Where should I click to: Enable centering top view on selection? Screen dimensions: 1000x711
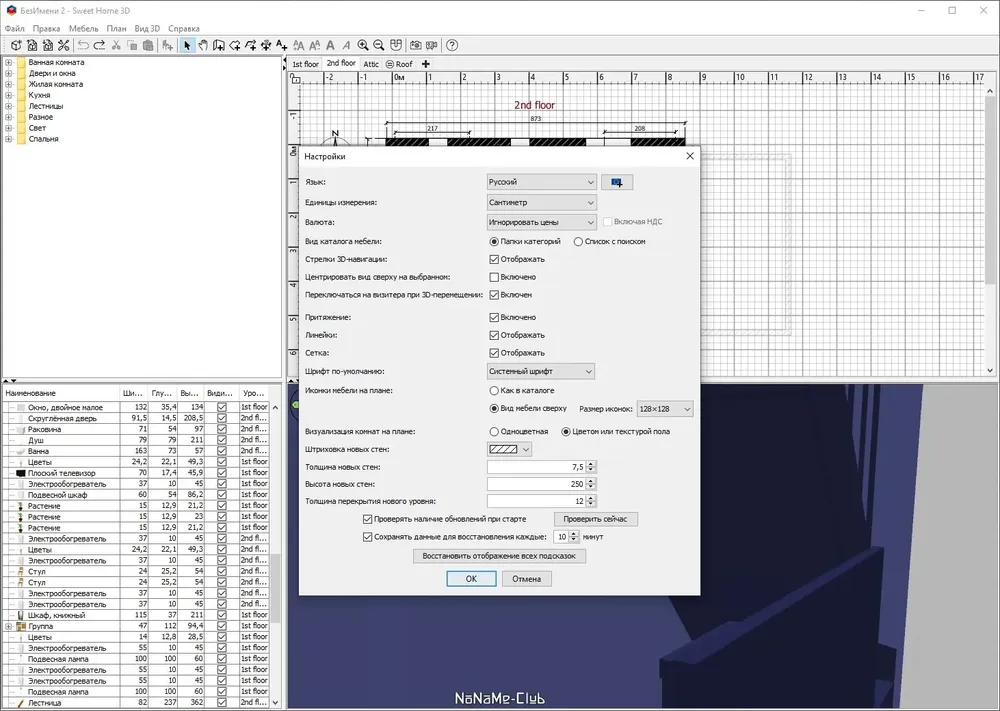coord(494,277)
